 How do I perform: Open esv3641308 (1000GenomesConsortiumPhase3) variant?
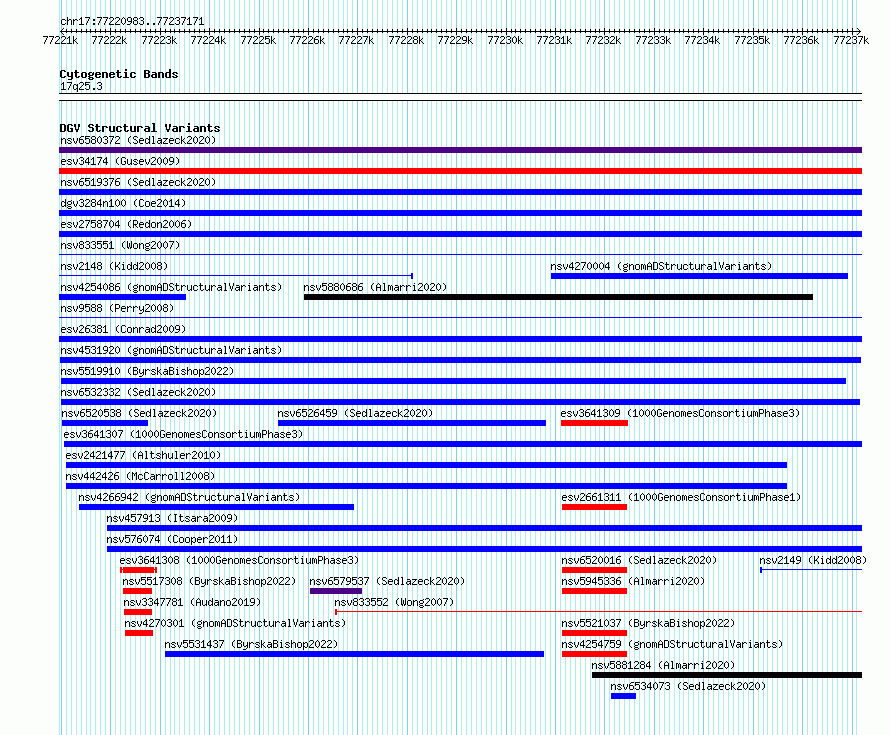point(239,560)
